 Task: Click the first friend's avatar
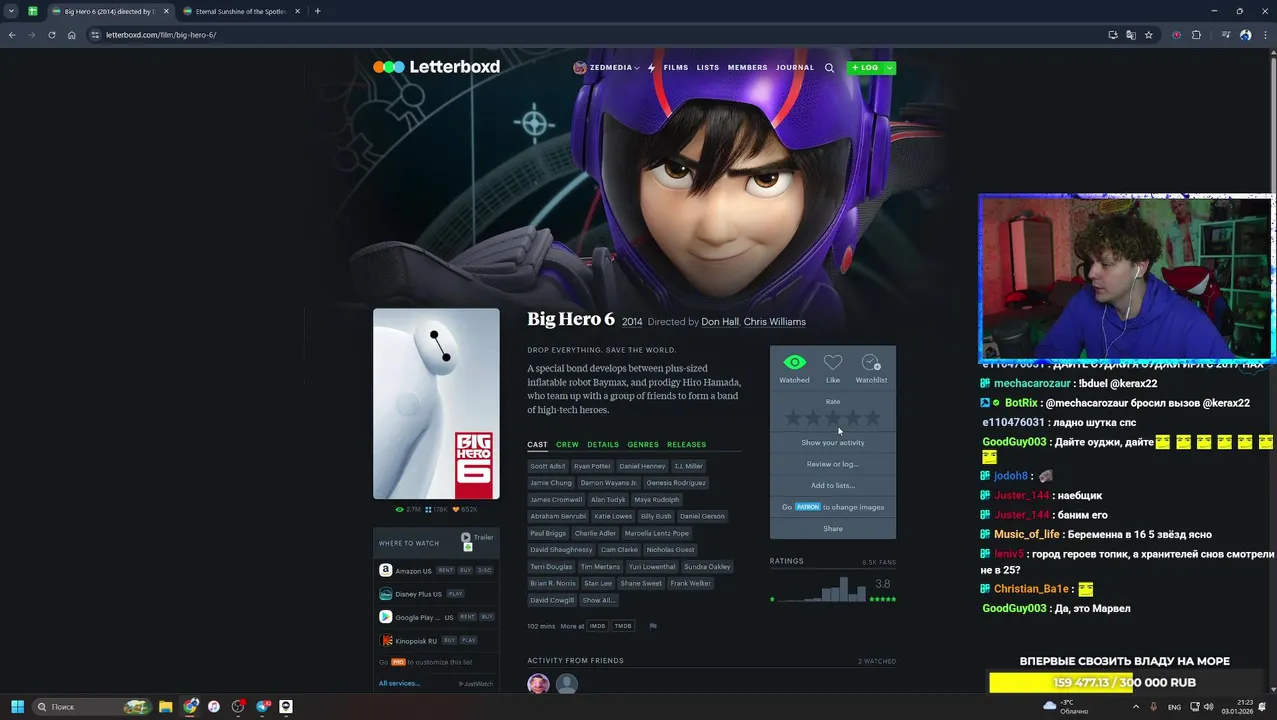click(538, 684)
